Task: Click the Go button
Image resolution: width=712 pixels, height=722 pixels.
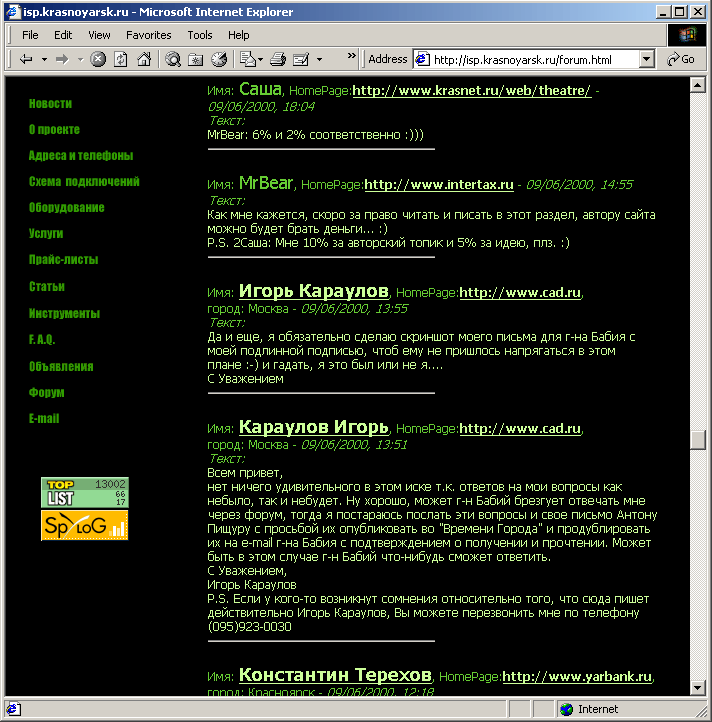Action: [681, 59]
